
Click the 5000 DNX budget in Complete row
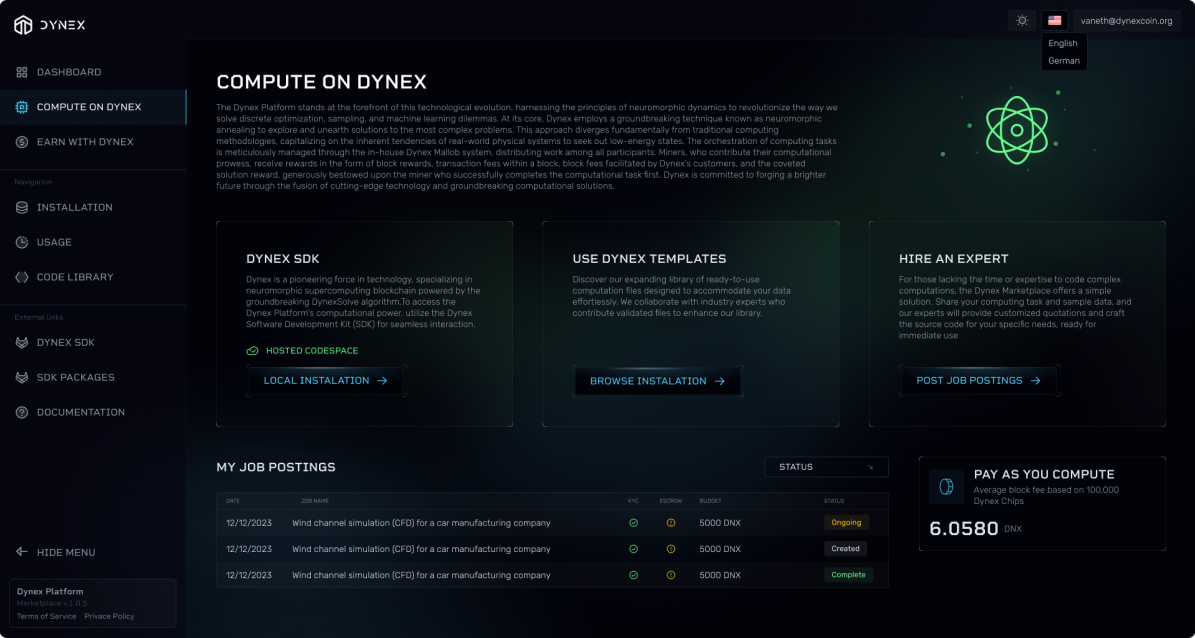(x=720, y=575)
